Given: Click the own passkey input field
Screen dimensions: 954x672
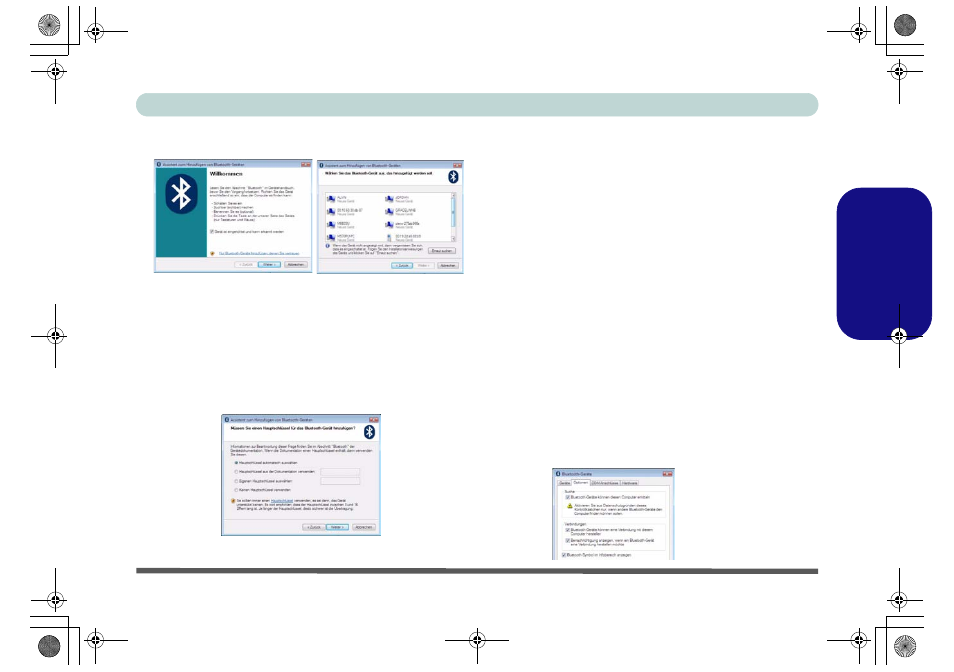Looking at the screenshot, I should coord(340,481).
